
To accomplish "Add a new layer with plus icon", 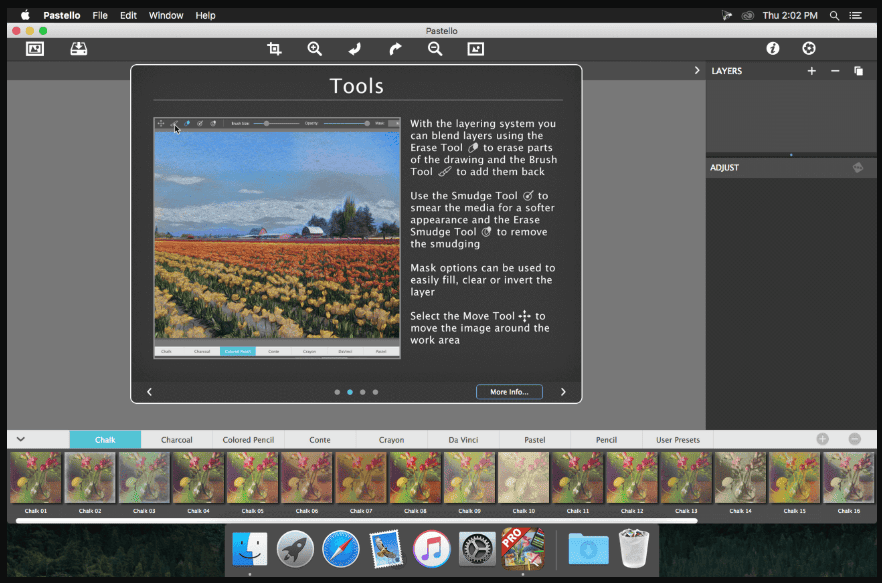I will 812,71.
